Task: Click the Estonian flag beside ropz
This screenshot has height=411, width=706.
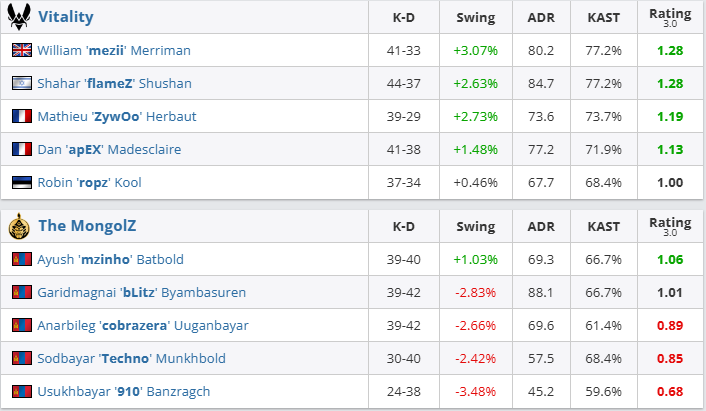Action: [21, 182]
